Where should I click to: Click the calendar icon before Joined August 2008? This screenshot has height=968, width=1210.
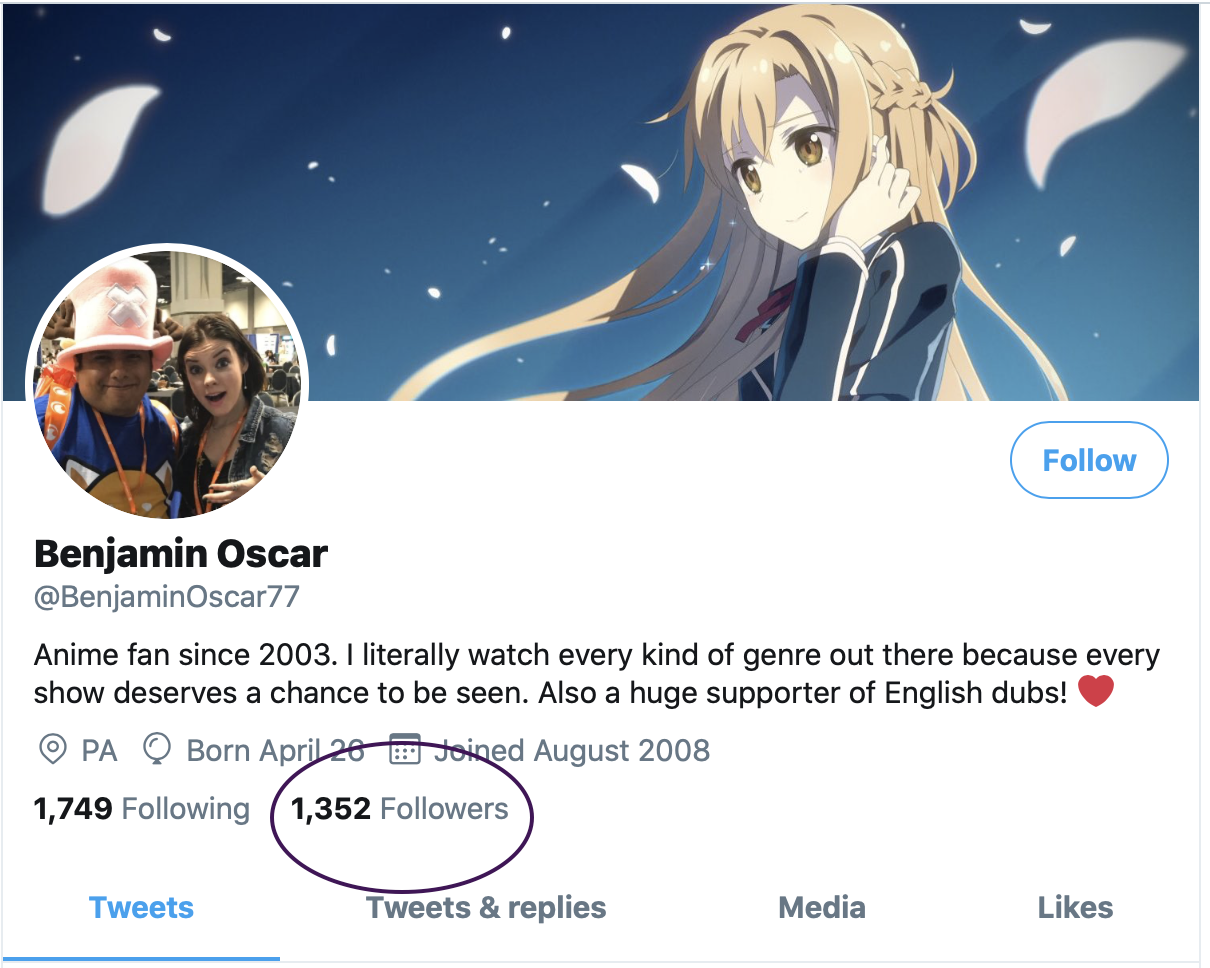pyautogui.click(x=404, y=750)
